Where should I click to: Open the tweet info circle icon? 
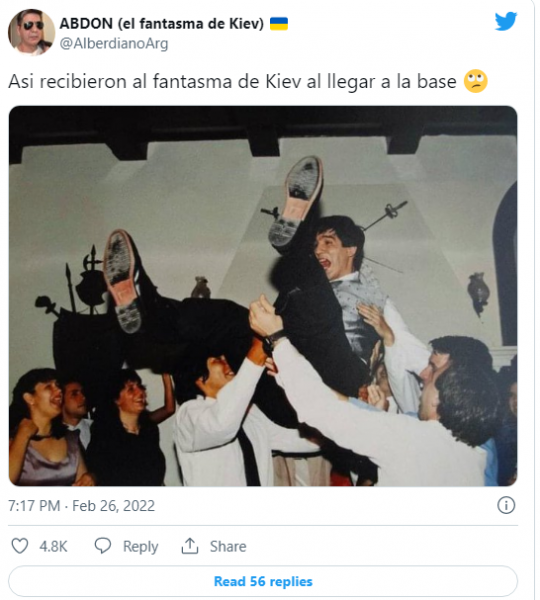[x=506, y=505]
